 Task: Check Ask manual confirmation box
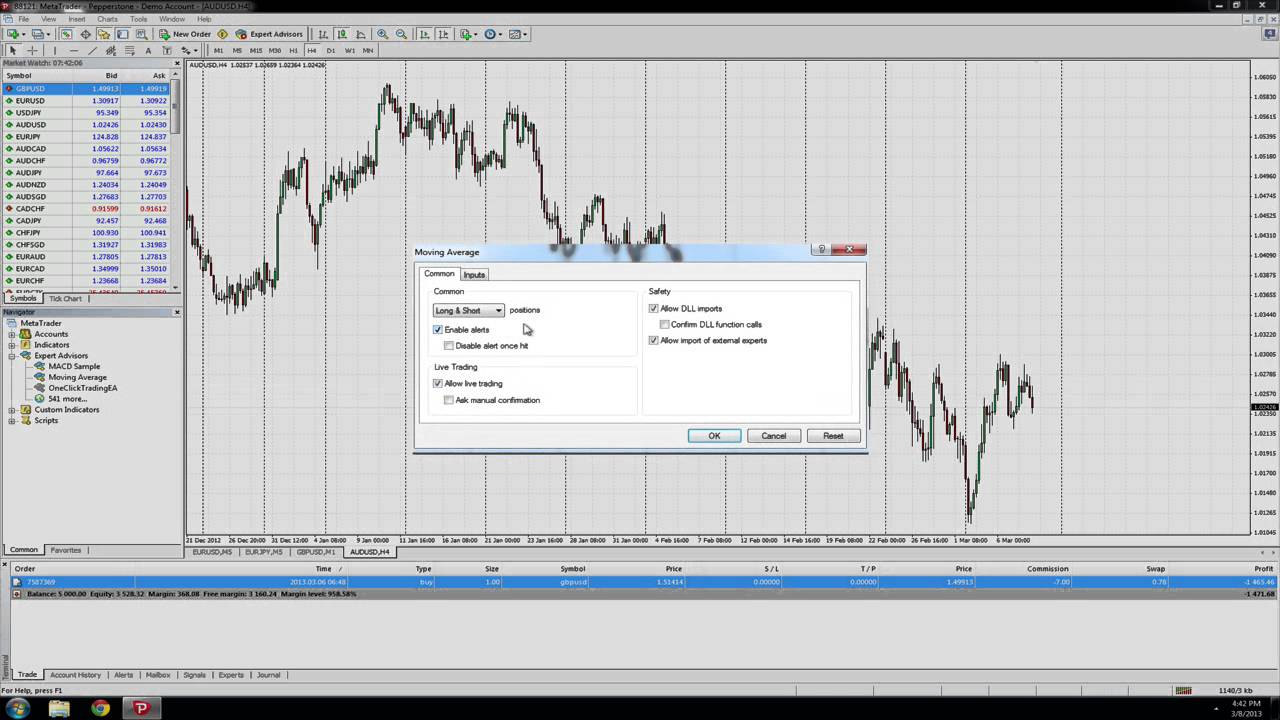coord(449,400)
